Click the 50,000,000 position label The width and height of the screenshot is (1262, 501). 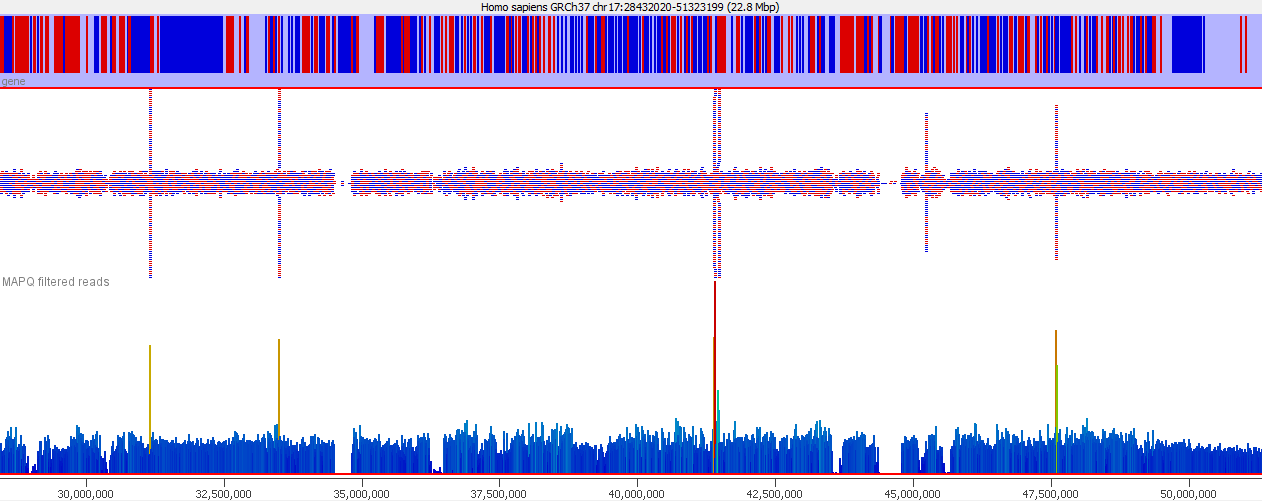[x=1190, y=493]
